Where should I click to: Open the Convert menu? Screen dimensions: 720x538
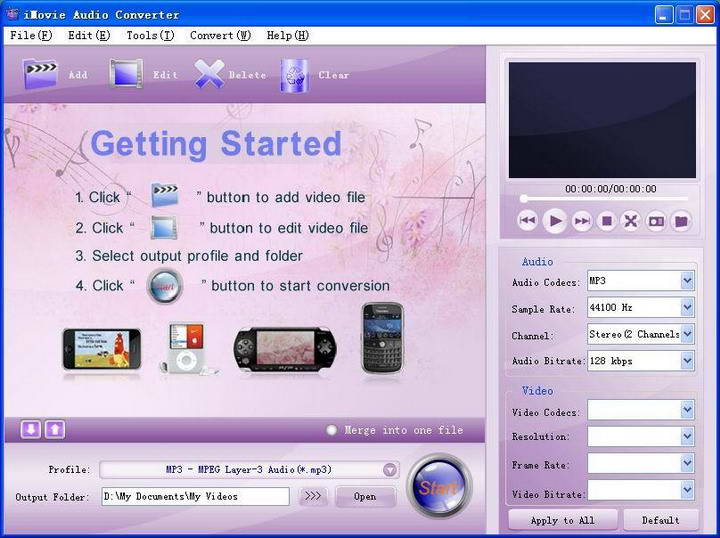(220, 35)
